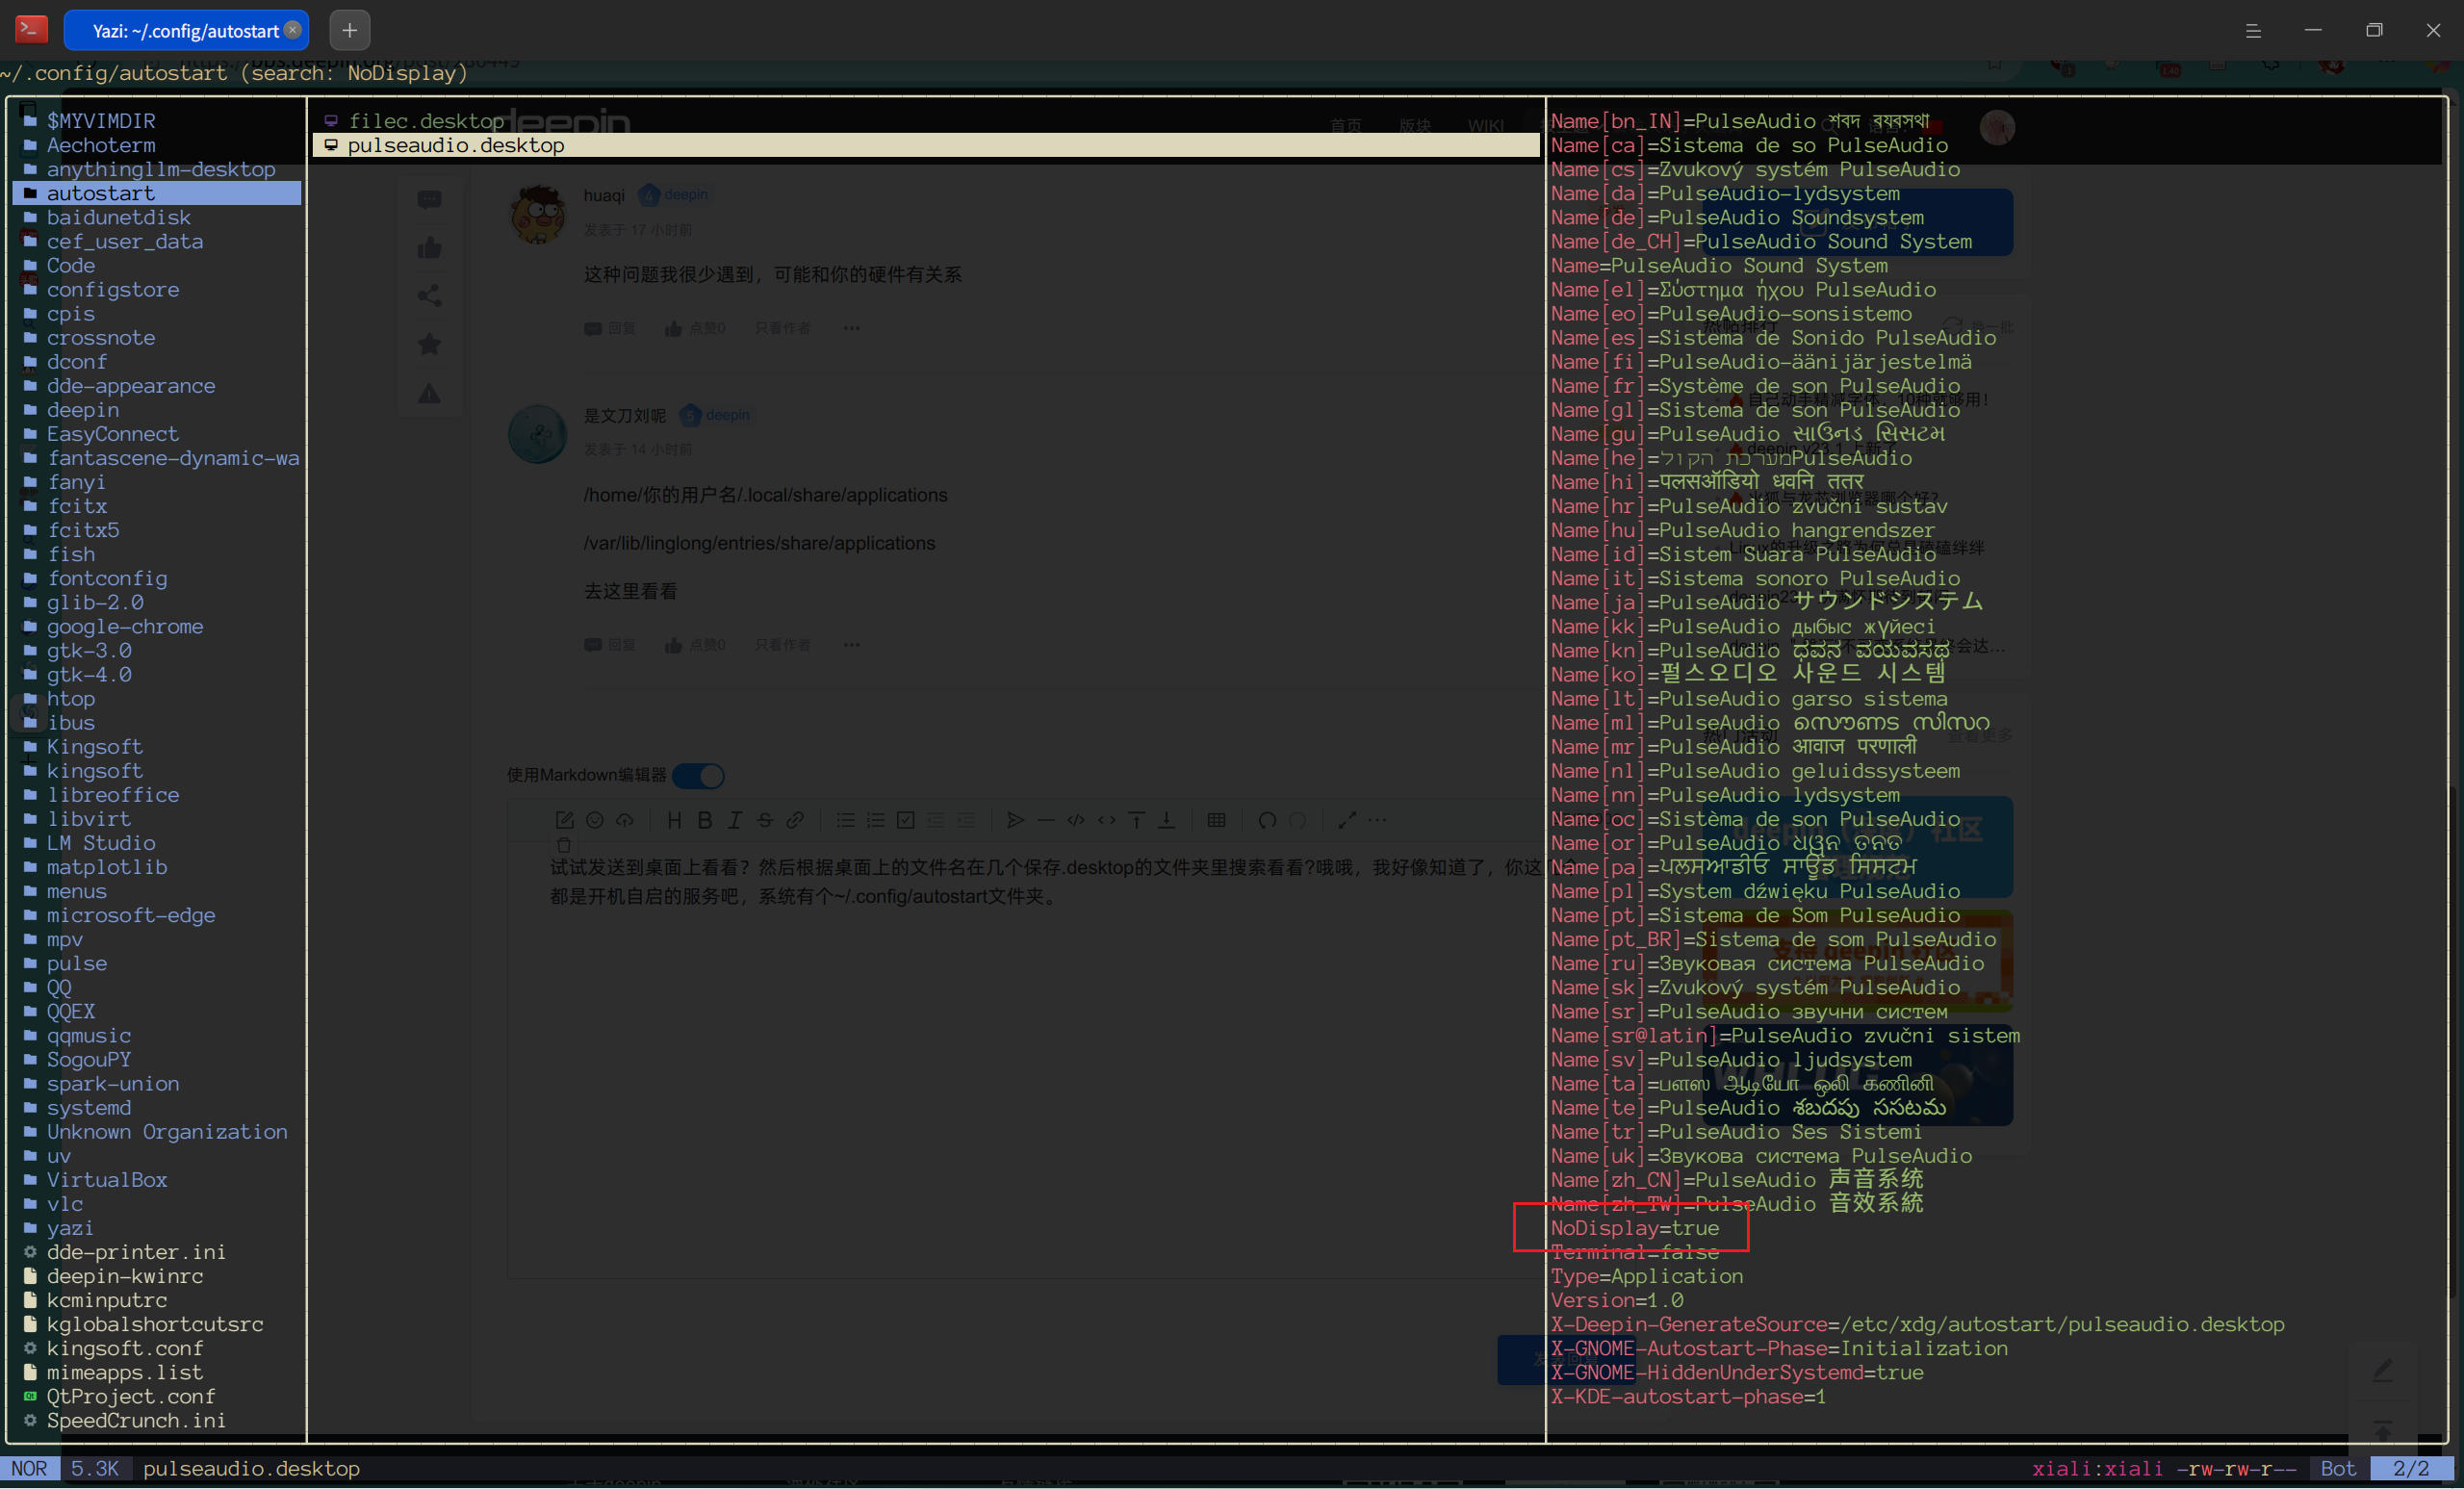2464x1489 pixels.
Task: Select the ibus folder
Action: click(x=157, y=722)
